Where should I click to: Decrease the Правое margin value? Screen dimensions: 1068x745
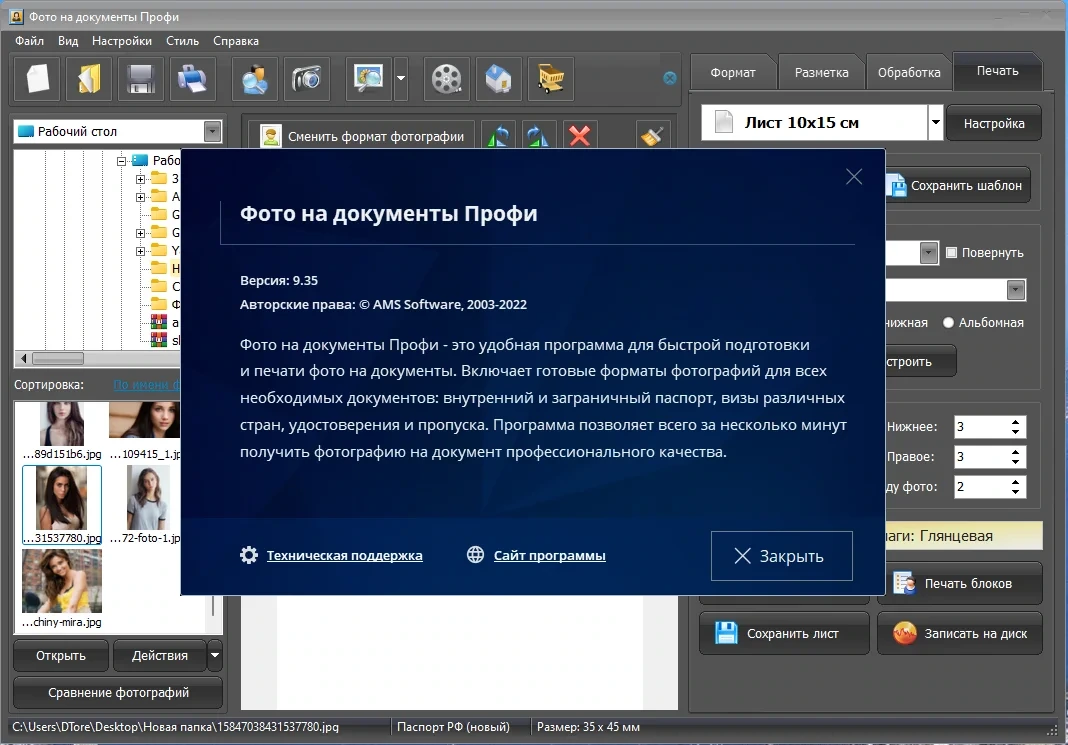pos(1016,462)
